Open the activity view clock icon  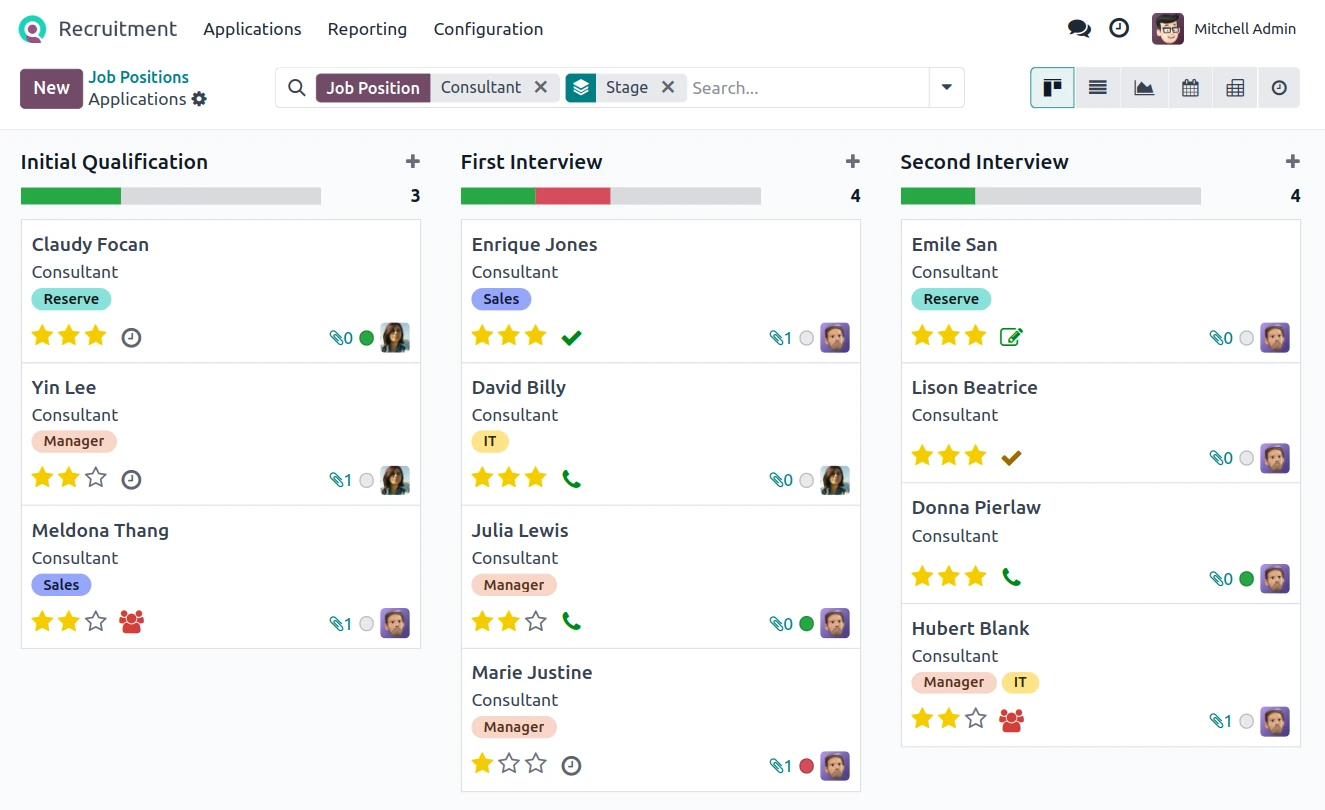pos(1279,88)
